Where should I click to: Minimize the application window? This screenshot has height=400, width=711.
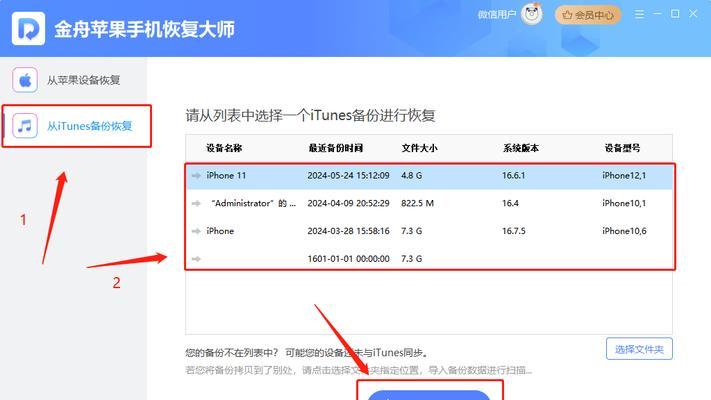coord(657,14)
